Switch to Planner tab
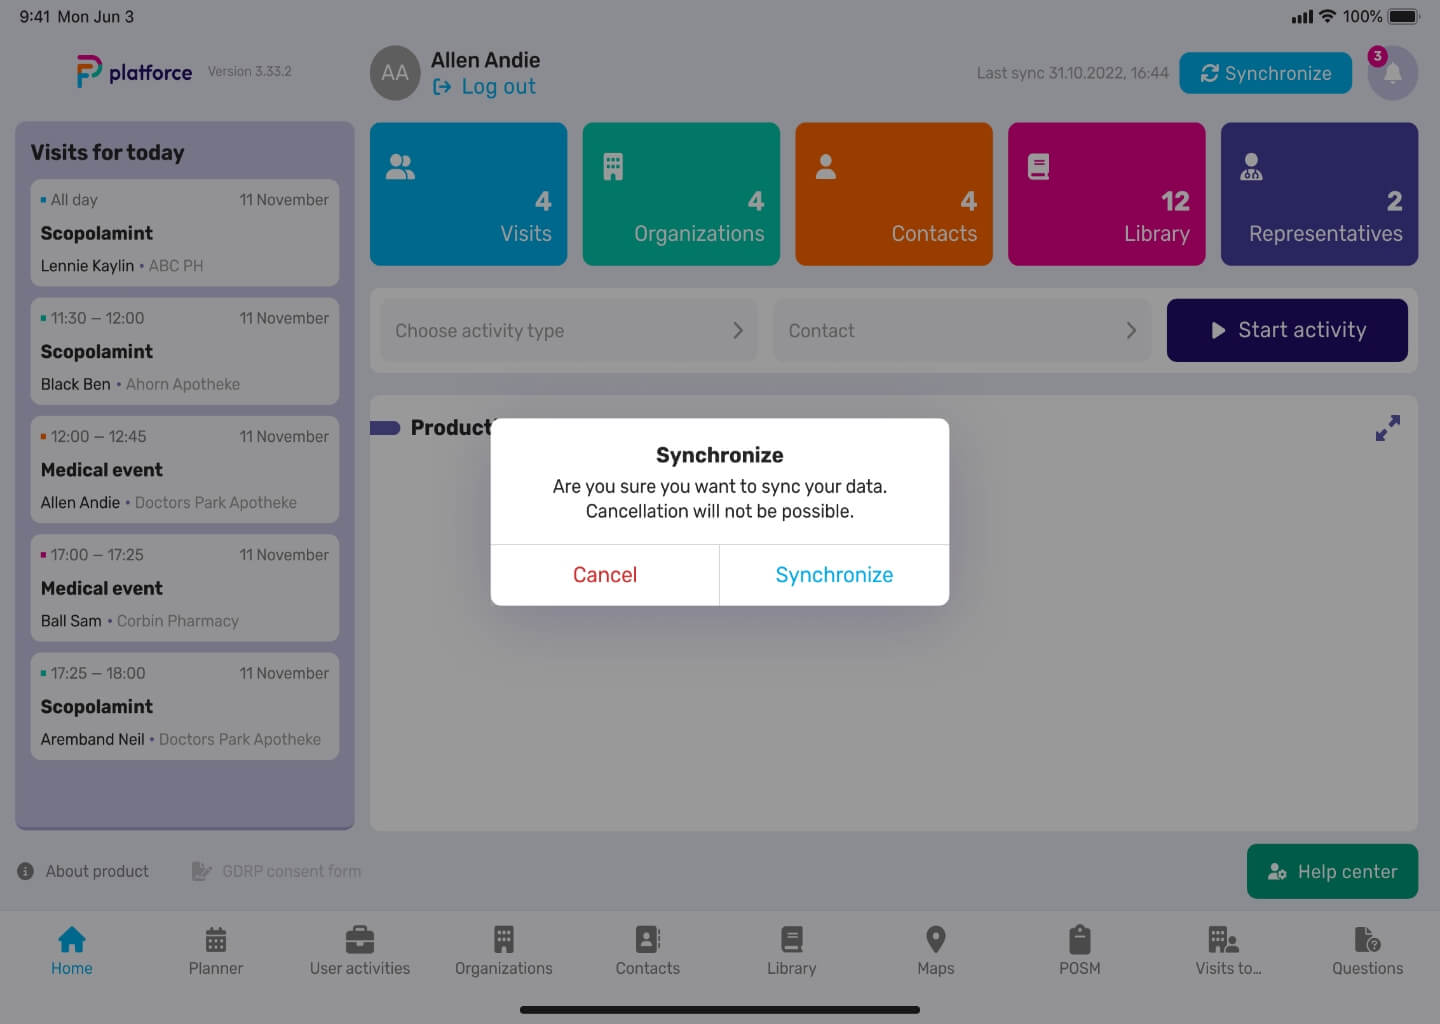The width and height of the screenshot is (1440, 1024). point(216,951)
